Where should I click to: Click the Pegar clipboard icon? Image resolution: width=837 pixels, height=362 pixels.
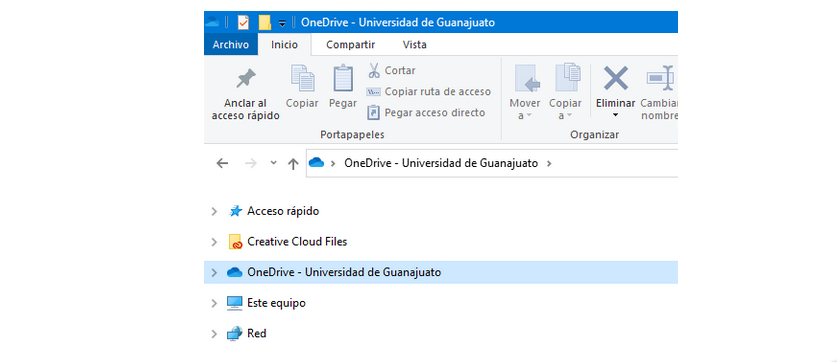pyautogui.click(x=343, y=78)
